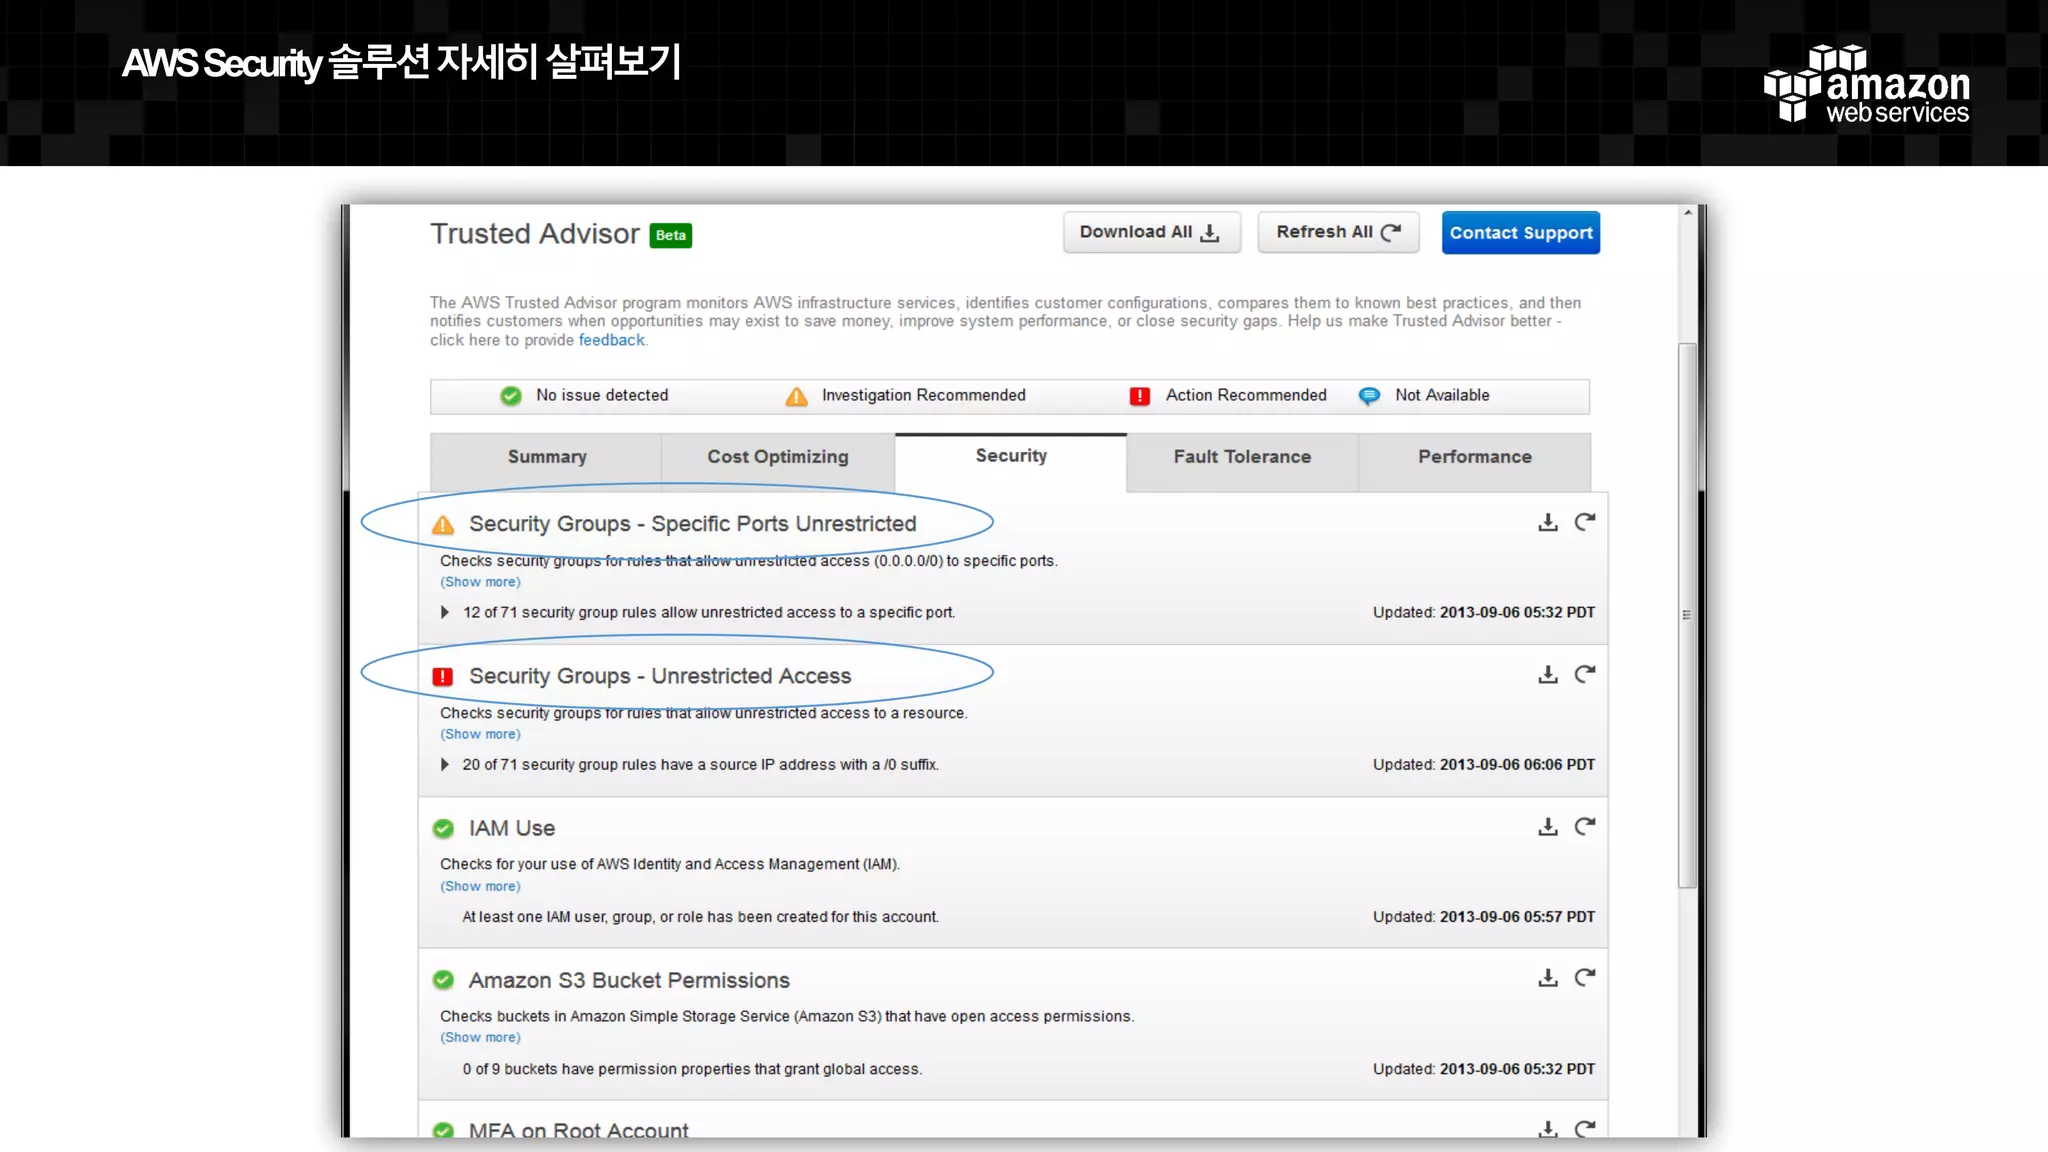Viewport: 2048px width, 1152px height.
Task: Show more for IAM Use description
Action: point(480,886)
